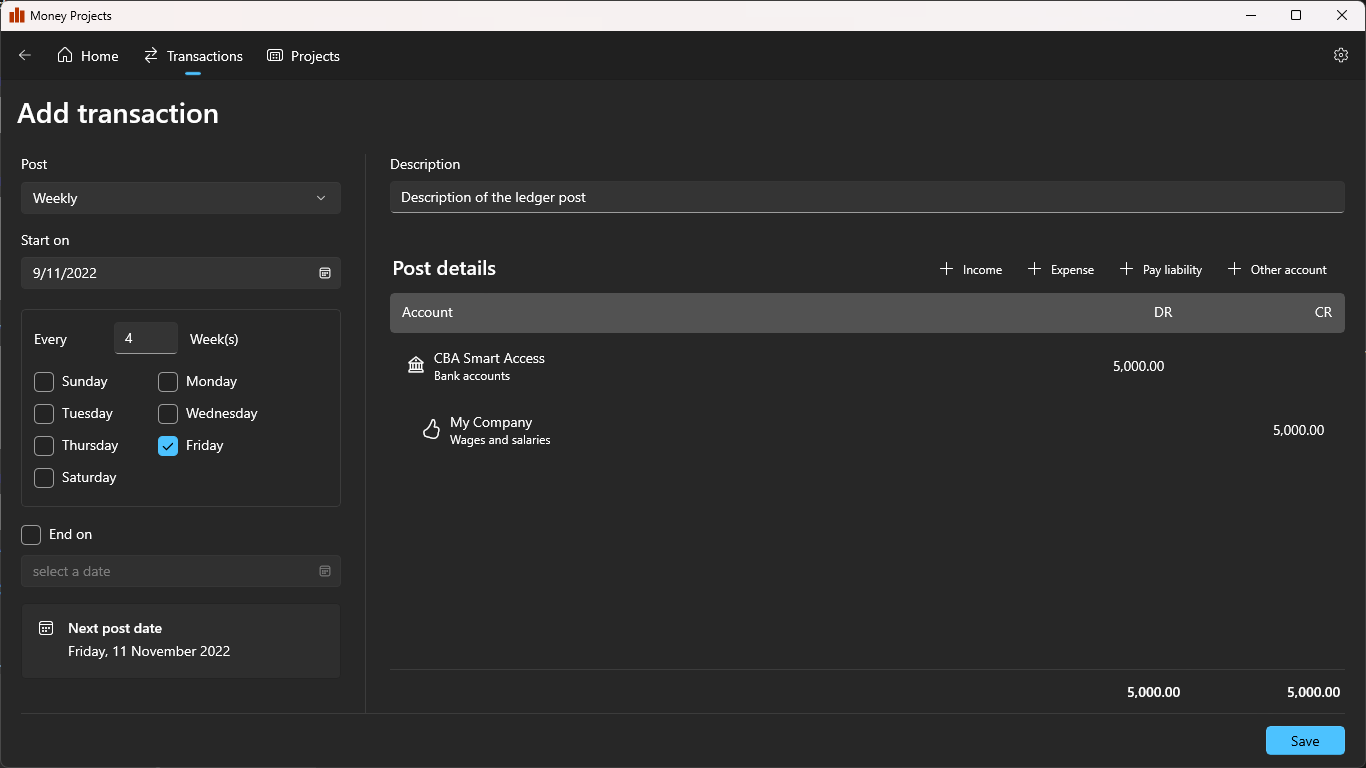Click the bank icon beside CBA Smart Access
Viewport: 1366px width, 768px height.
[416, 365]
